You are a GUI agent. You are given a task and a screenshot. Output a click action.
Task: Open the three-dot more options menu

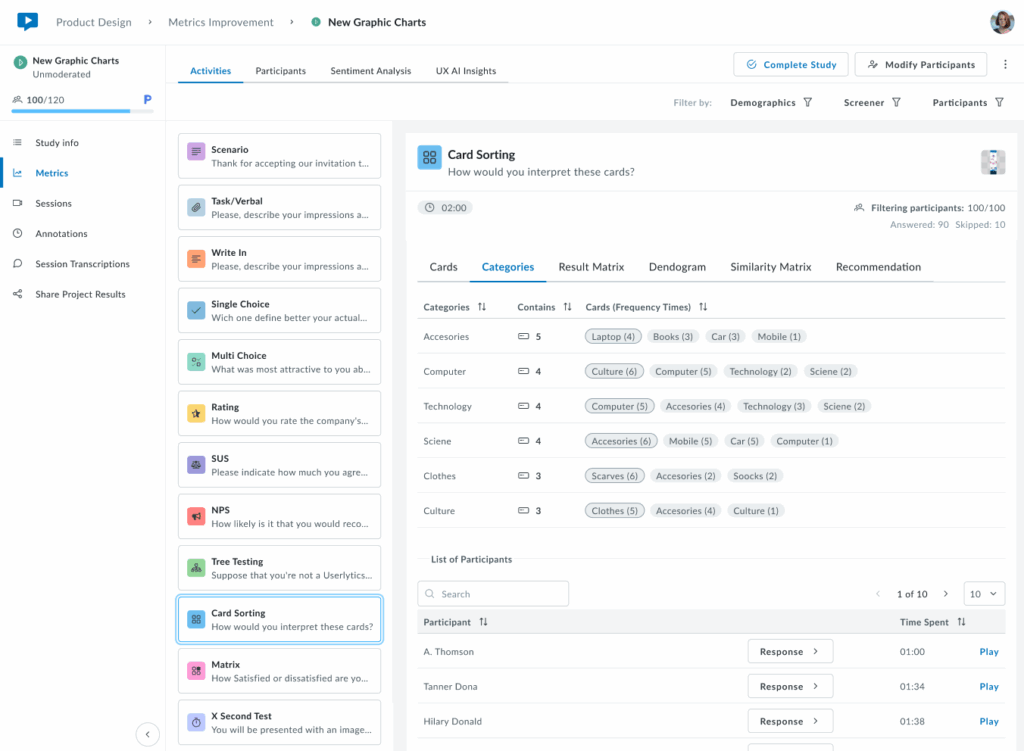click(1005, 65)
